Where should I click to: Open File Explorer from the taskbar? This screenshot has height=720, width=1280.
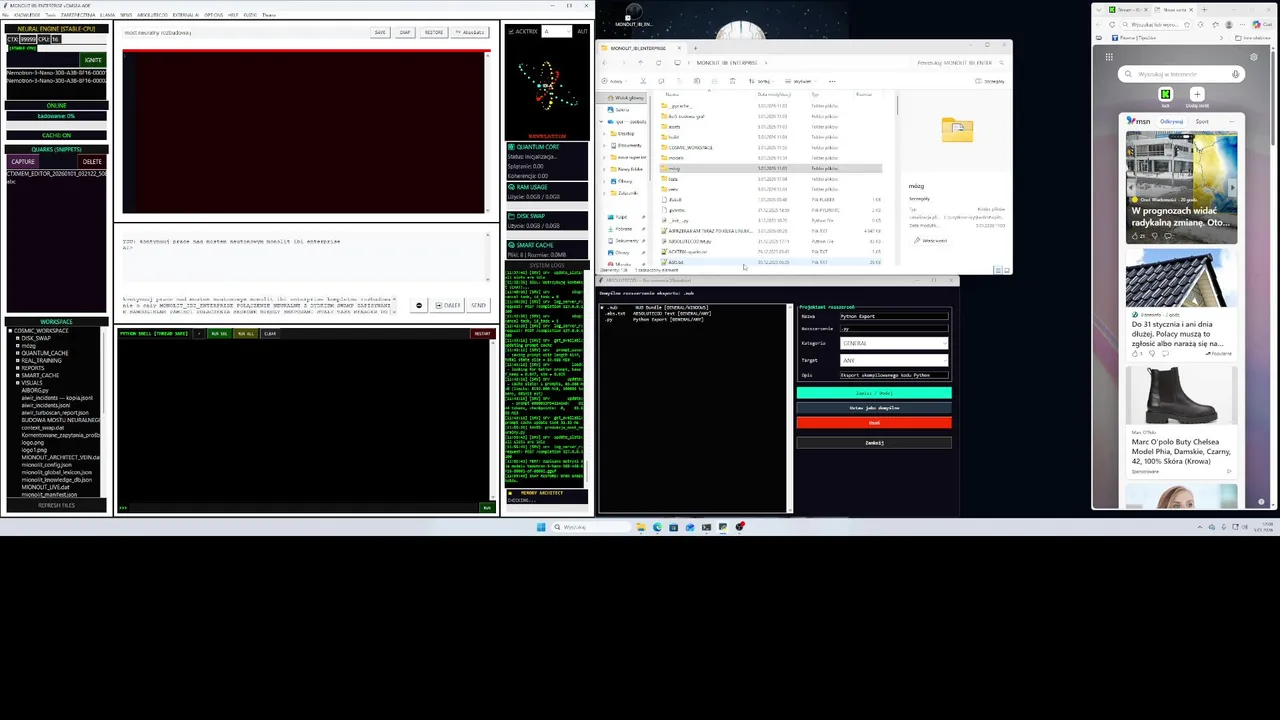[641, 527]
